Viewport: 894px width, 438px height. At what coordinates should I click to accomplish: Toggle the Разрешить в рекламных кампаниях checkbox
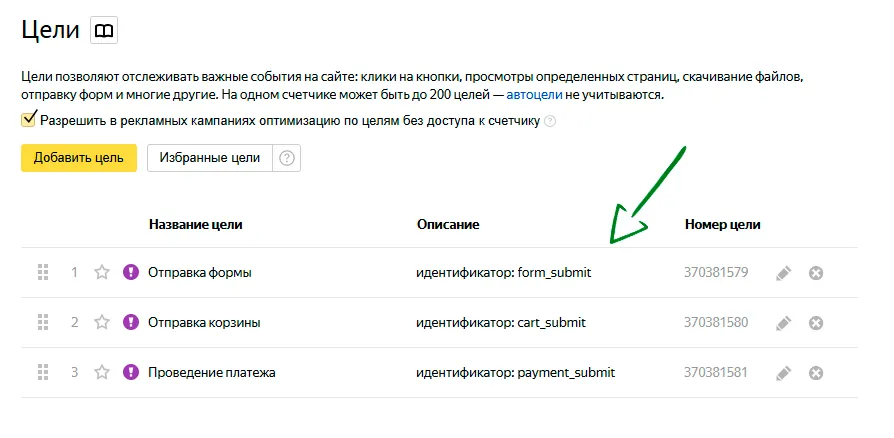(29, 120)
